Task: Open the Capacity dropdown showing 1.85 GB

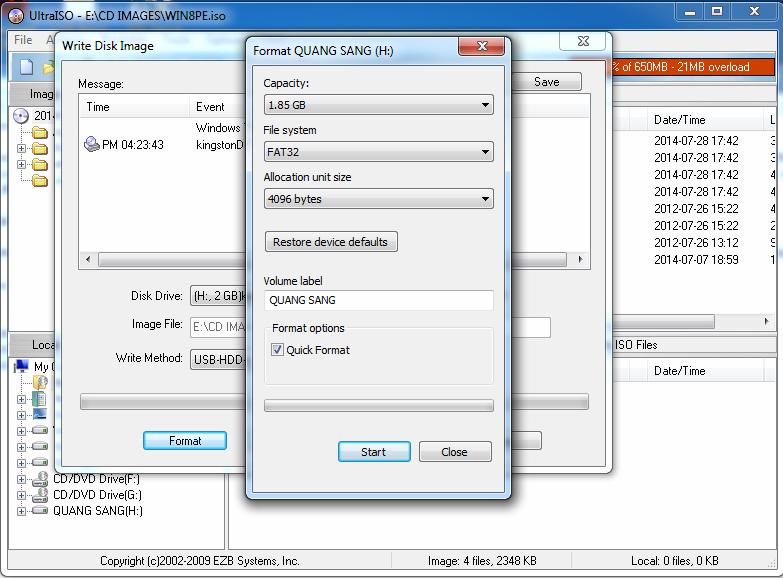Action: pyautogui.click(x=379, y=105)
